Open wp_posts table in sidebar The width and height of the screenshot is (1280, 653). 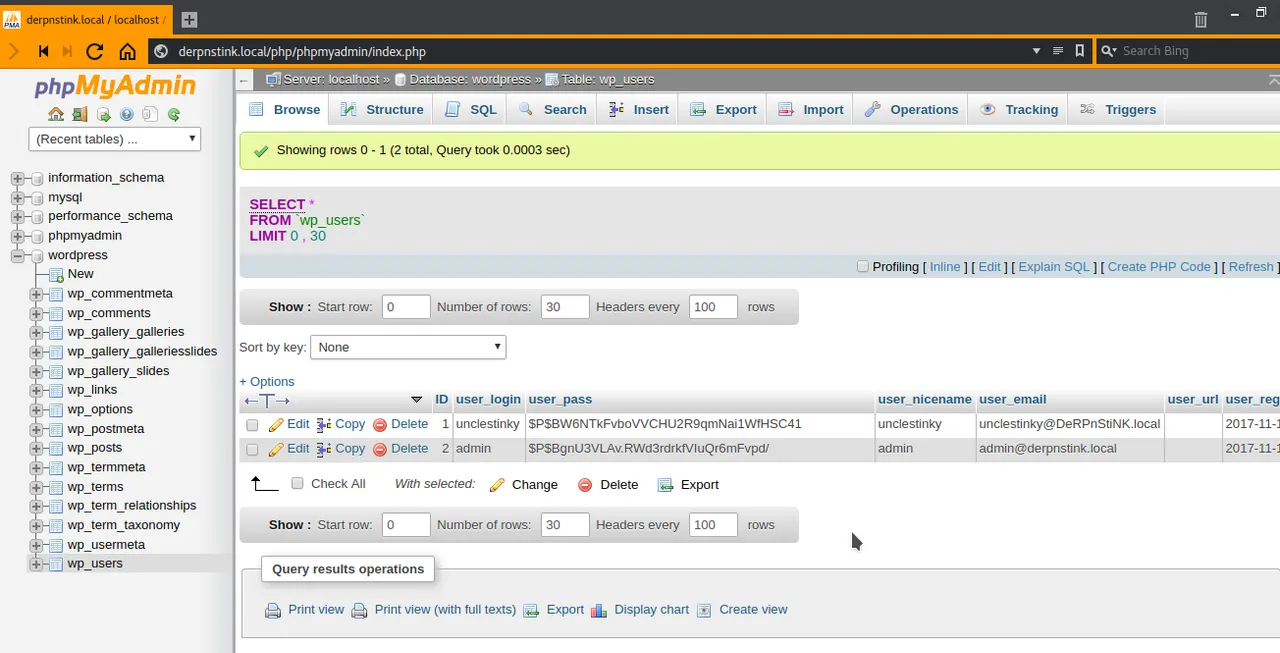[95, 448]
